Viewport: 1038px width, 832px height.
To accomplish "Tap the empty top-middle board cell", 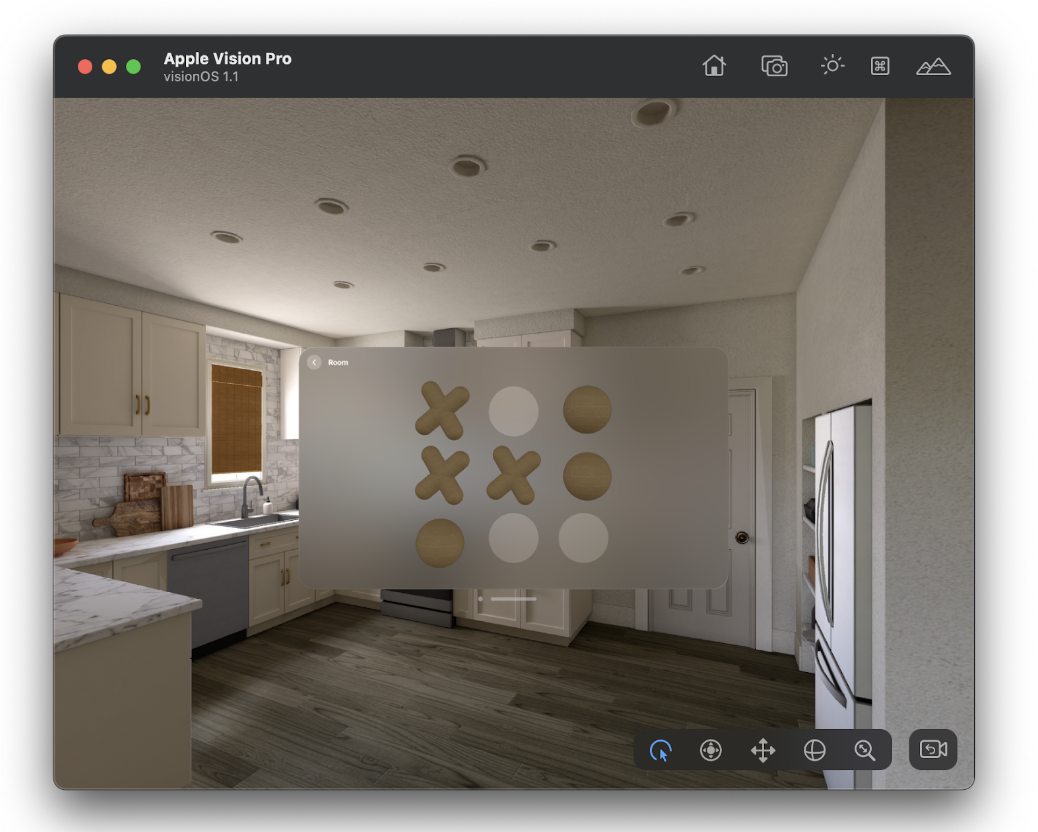I will click(x=513, y=411).
